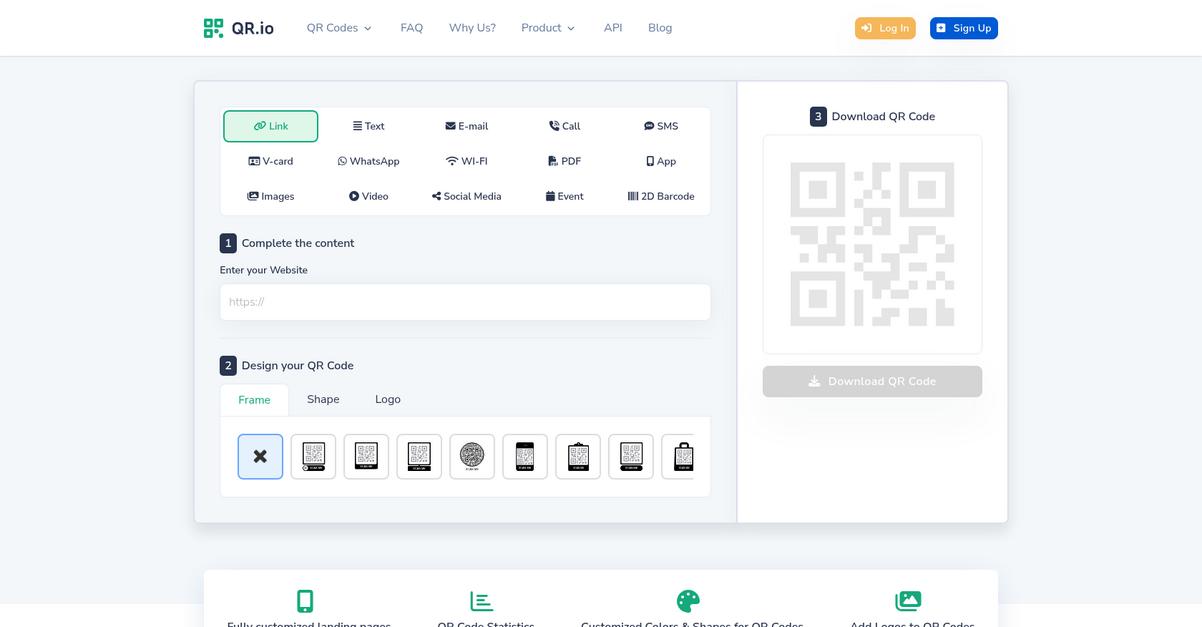Viewport: 1202px width, 627px height.
Task: Click the Add Logos images icon
Action: [908, 601]
